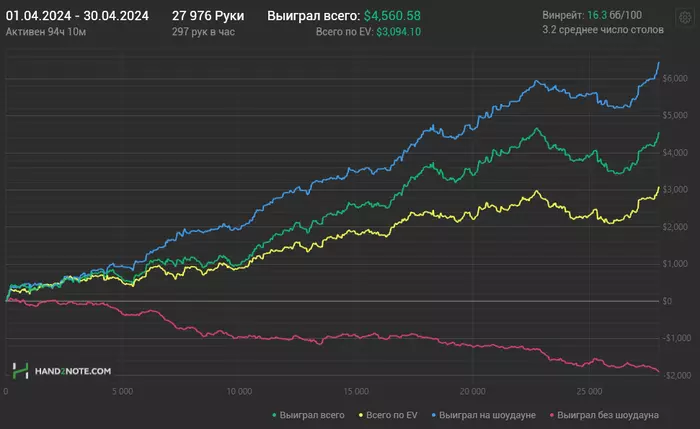Click the -$1,000 y-axis label
The image size is (700, 429).
coord(676,338)
